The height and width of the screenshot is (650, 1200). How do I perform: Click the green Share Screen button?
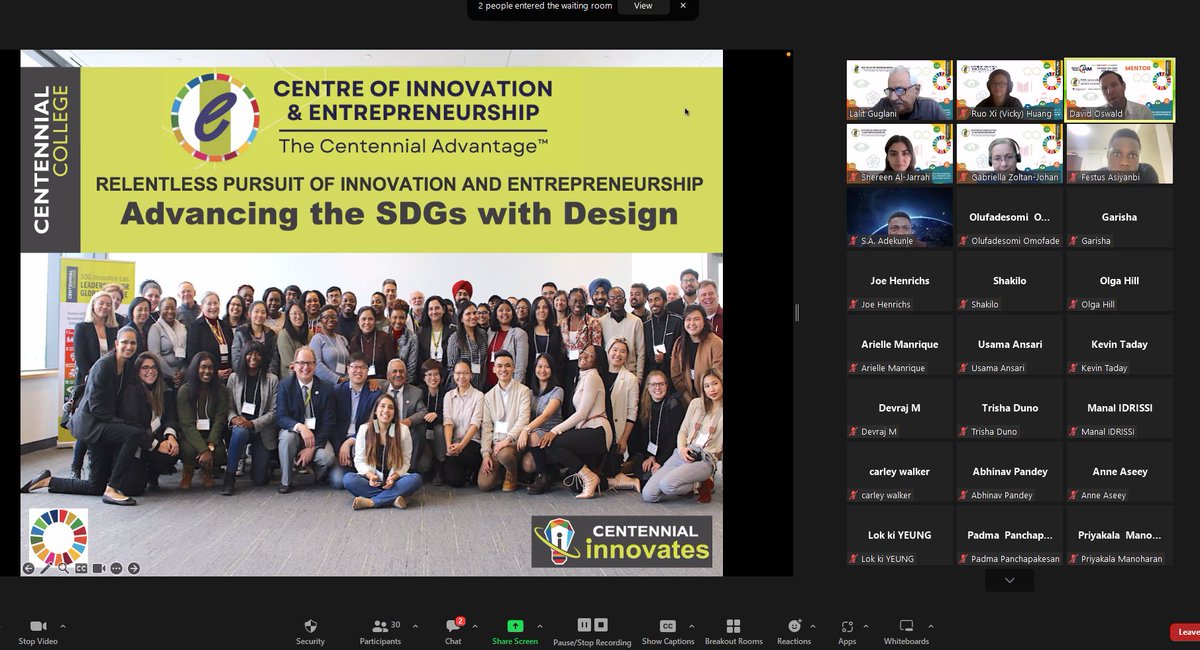tap(515, 631)
